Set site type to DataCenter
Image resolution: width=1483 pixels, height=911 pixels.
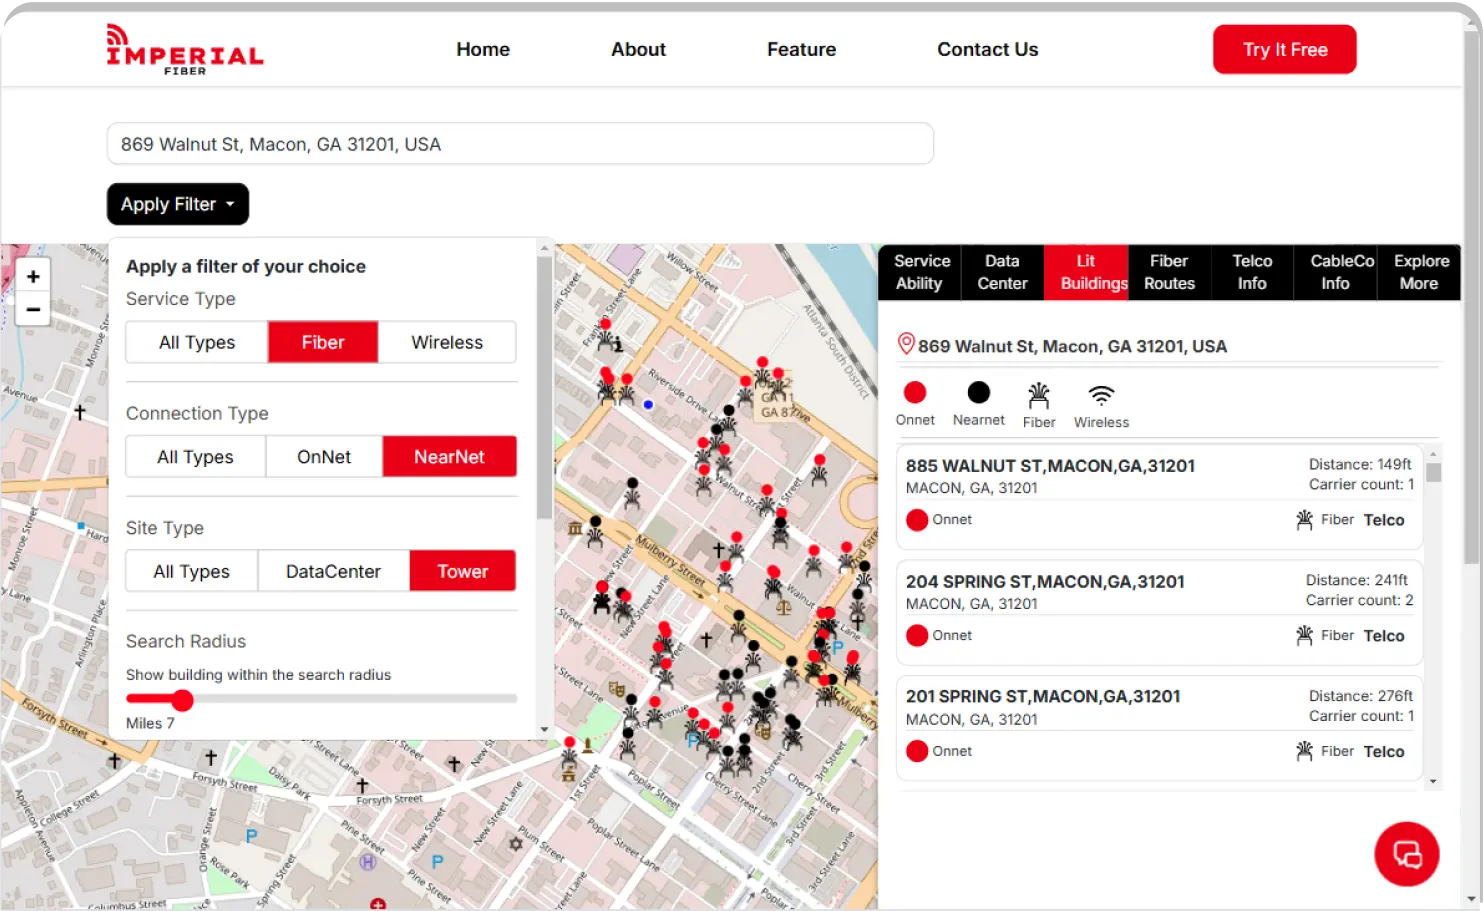(x=333, y=572)
